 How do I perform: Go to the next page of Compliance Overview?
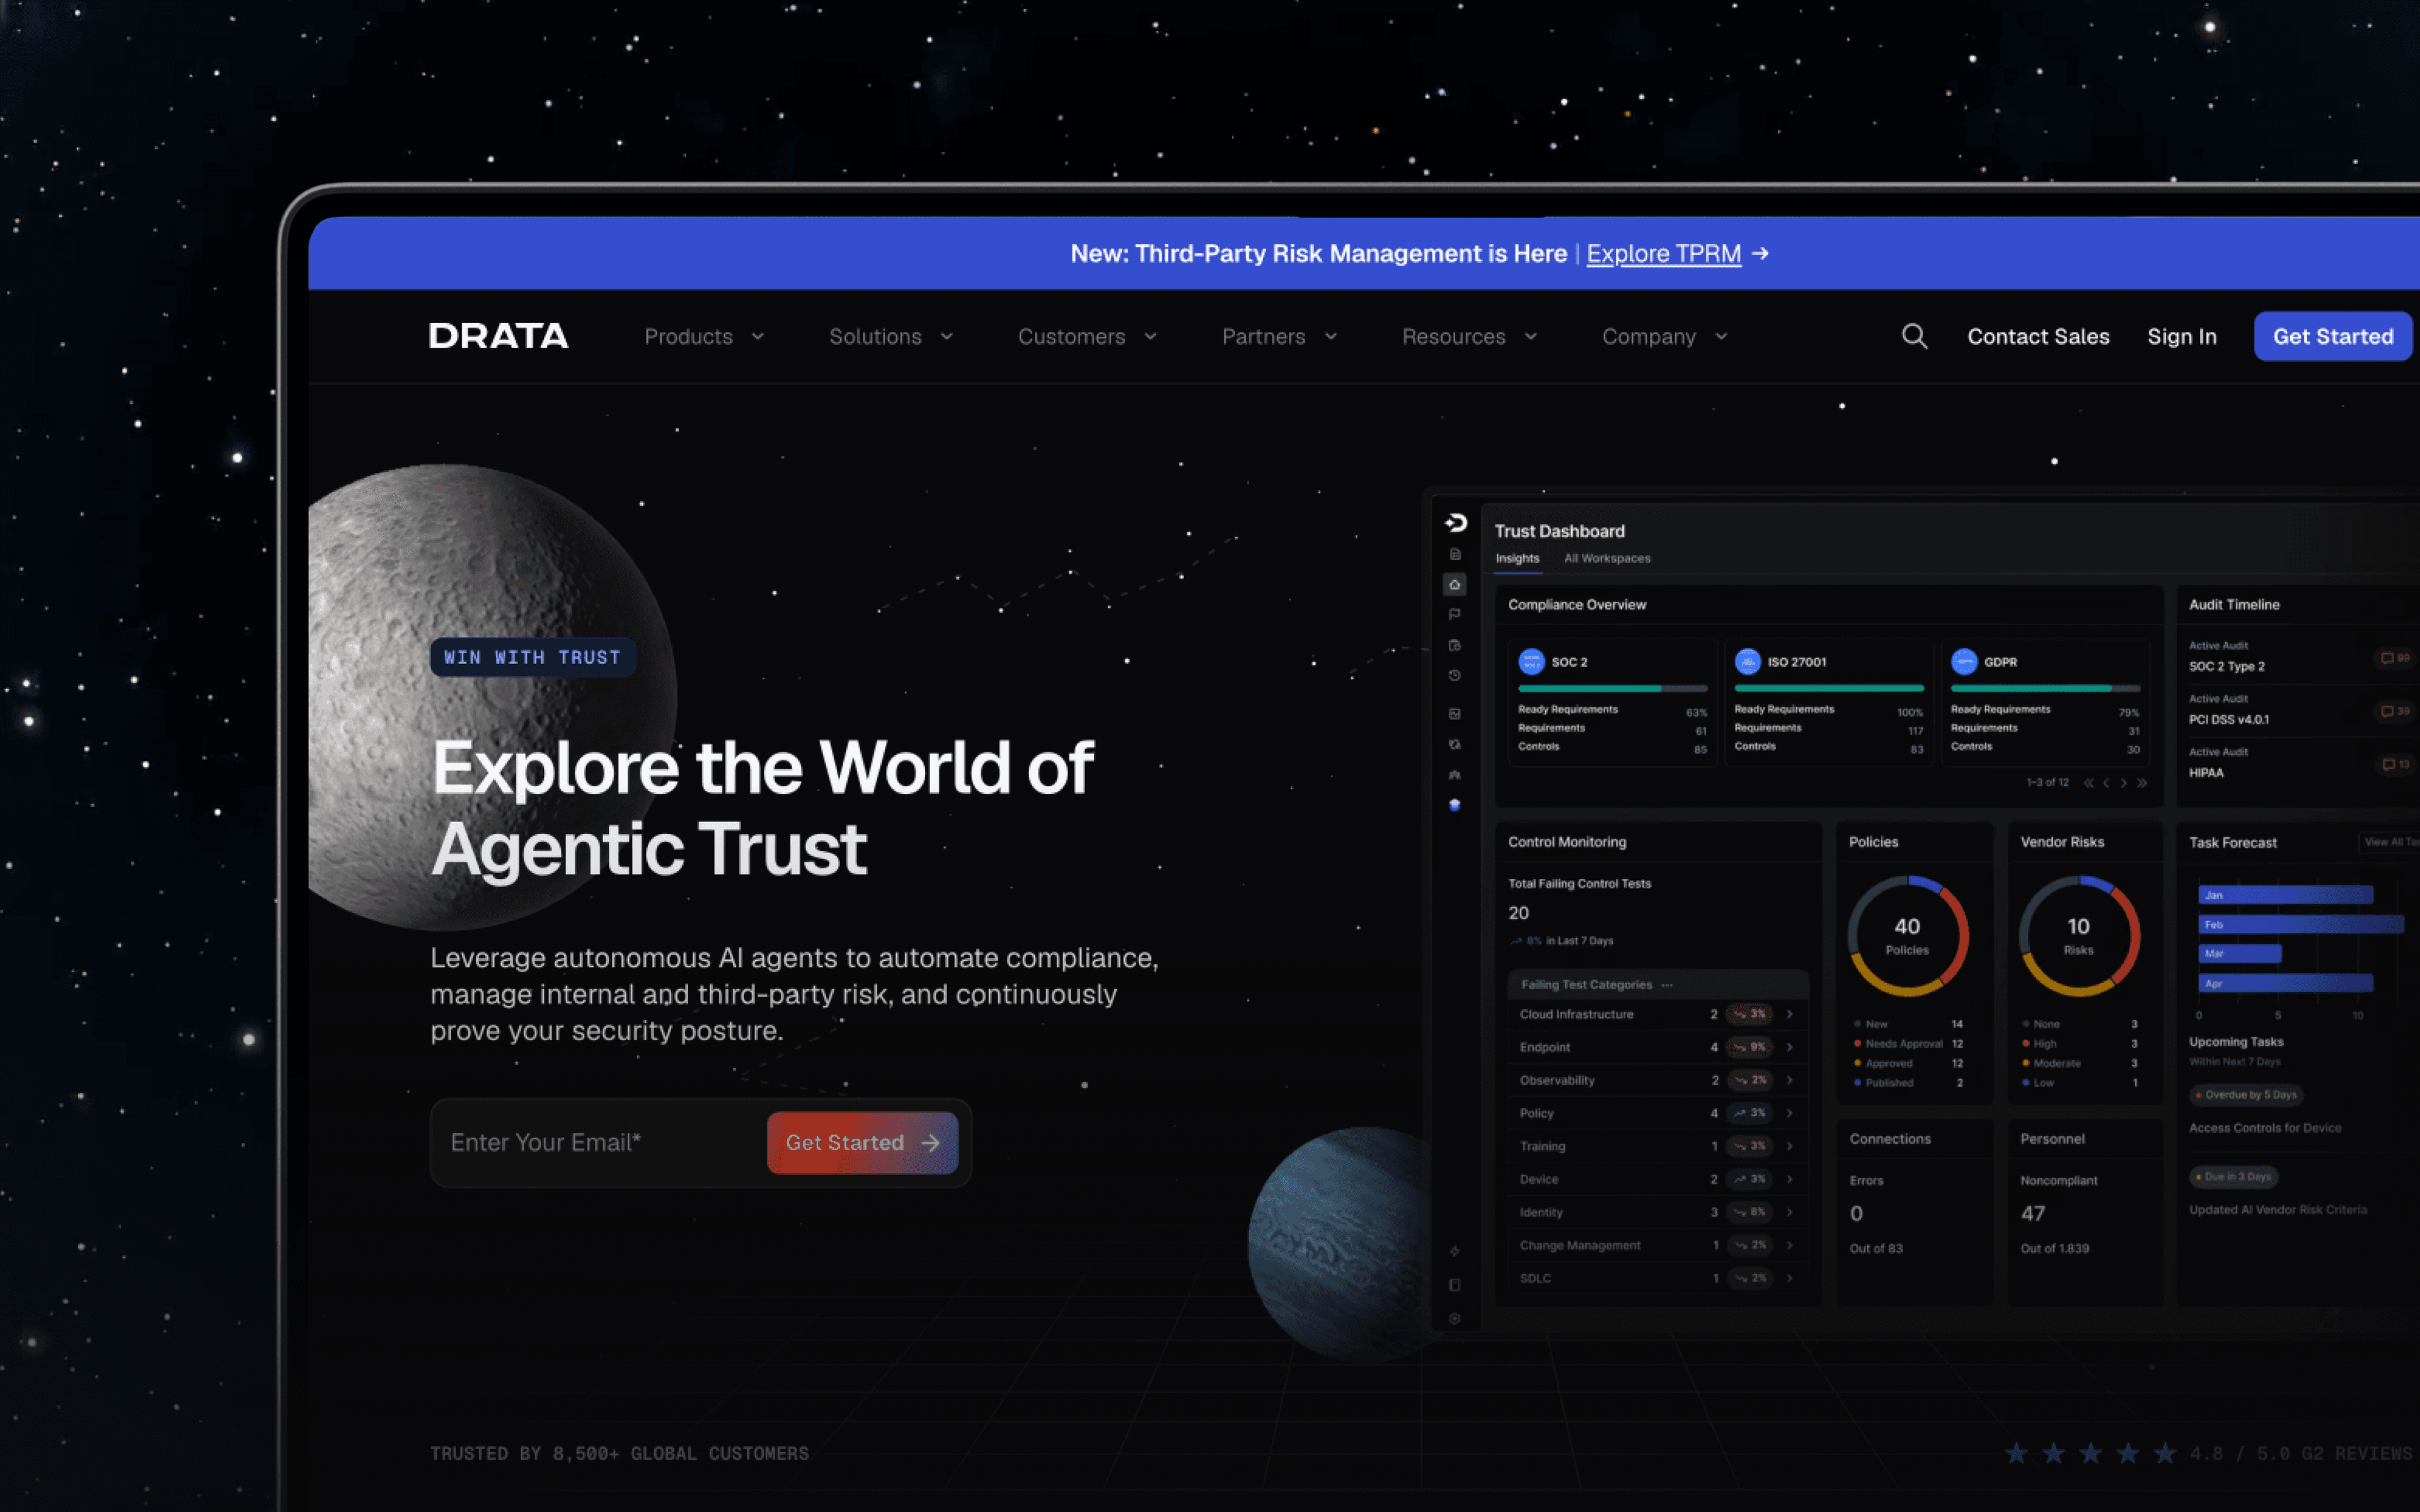pos(2124,783)
